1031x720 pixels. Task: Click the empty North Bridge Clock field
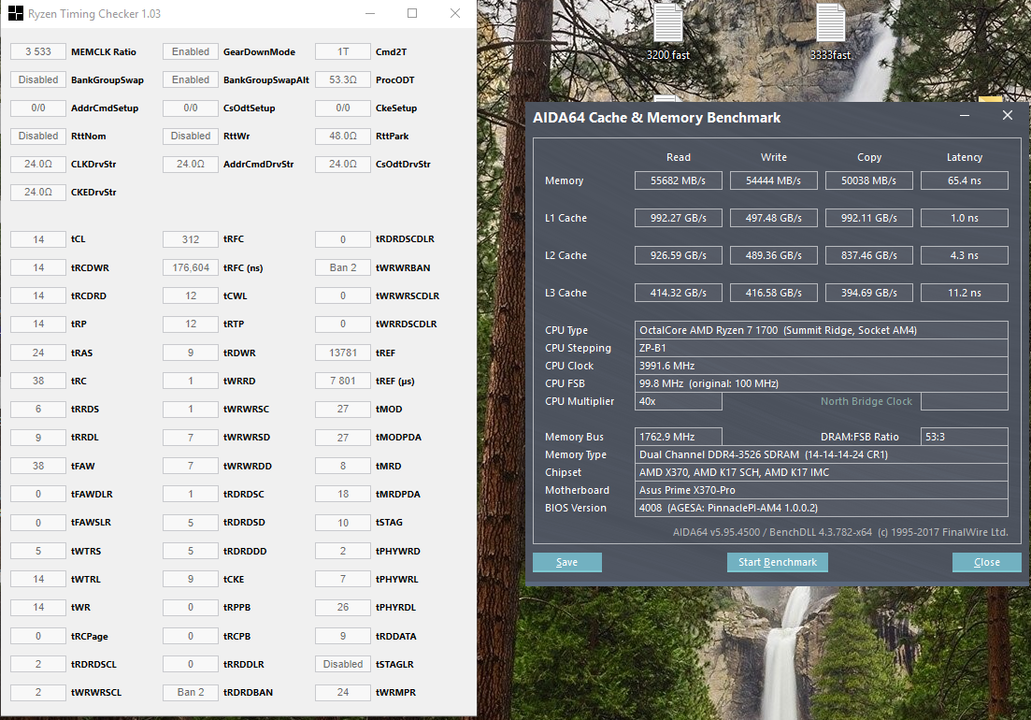[964, 401]
